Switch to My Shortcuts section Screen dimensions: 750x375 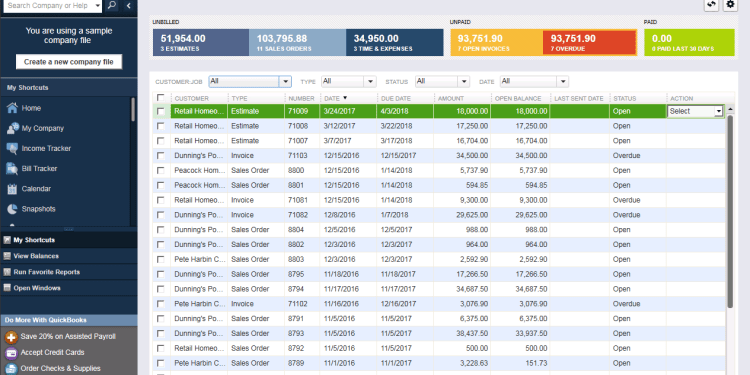(x=68, y=240)
